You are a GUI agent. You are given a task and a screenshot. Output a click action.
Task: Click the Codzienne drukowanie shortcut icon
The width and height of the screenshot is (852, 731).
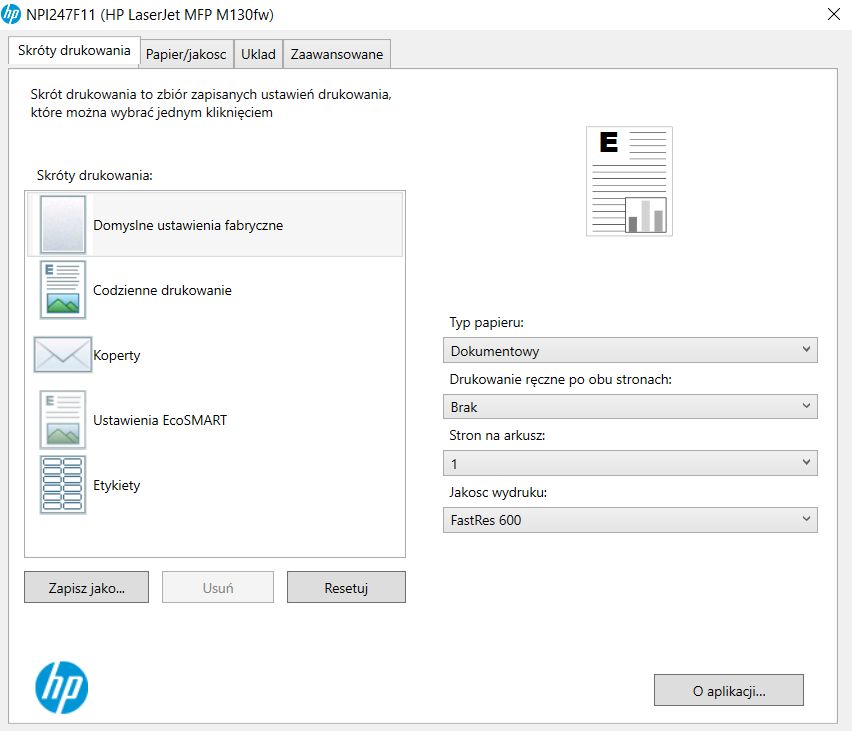tap(63, 290)
